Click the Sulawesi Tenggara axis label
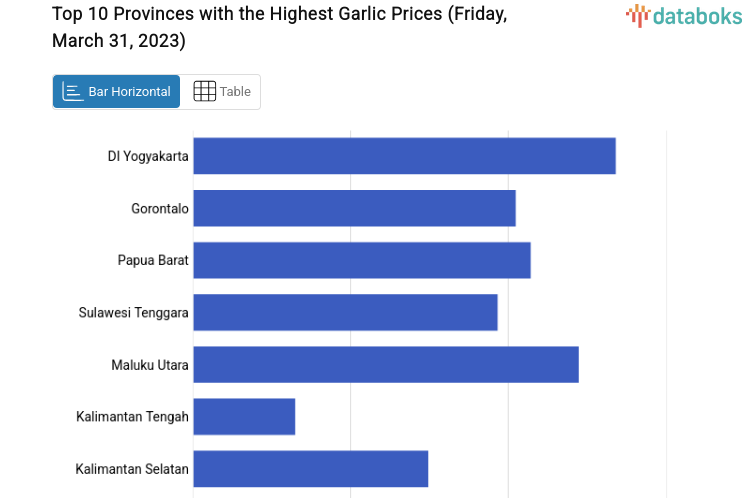 pos(134,312)
